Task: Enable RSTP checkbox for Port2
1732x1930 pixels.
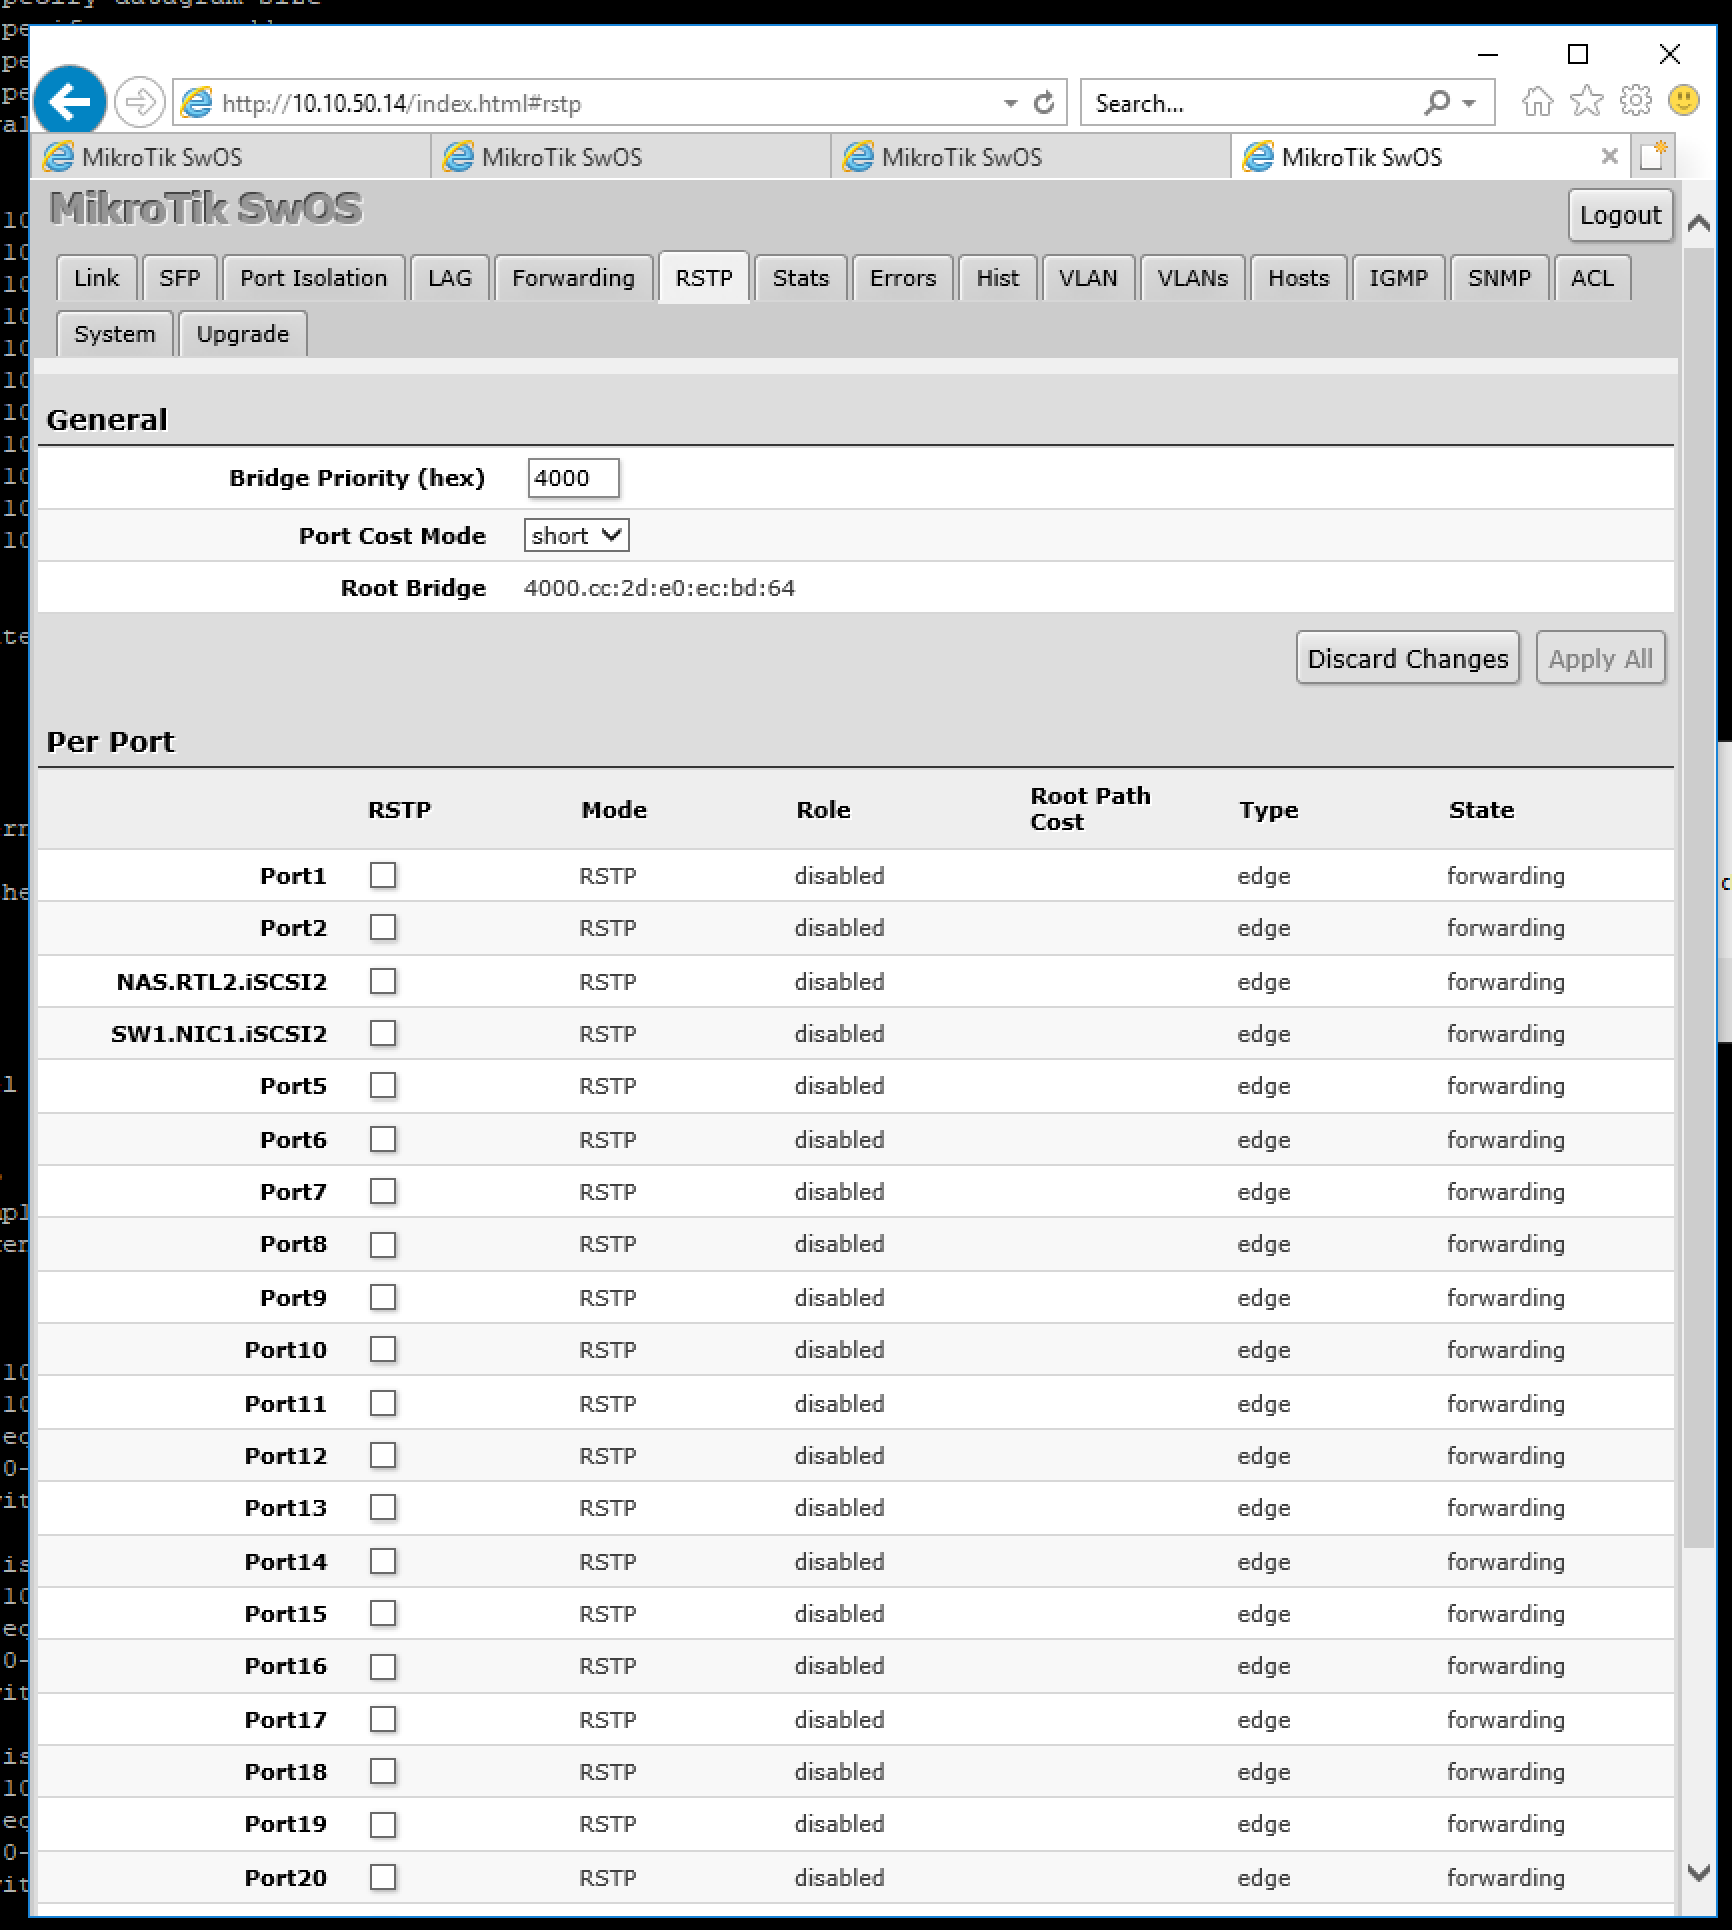Action: (x=383, y=928)
